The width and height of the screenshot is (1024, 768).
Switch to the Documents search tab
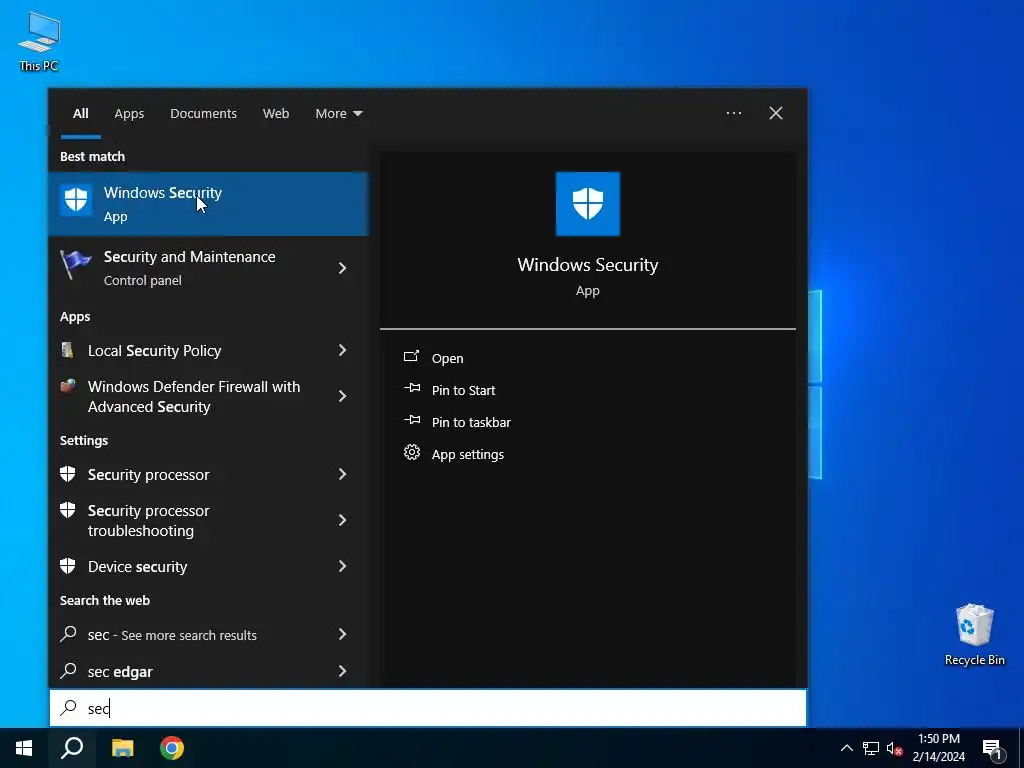[204, 114]
